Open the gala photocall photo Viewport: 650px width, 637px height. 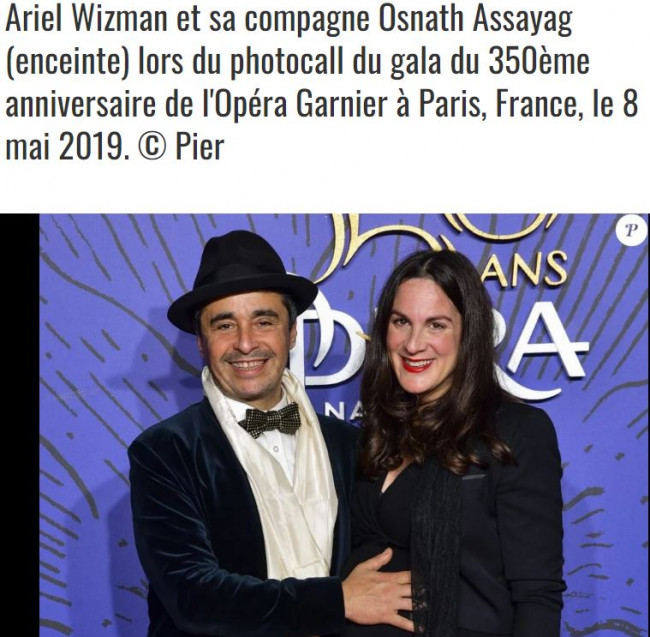[x=344, y=425]
